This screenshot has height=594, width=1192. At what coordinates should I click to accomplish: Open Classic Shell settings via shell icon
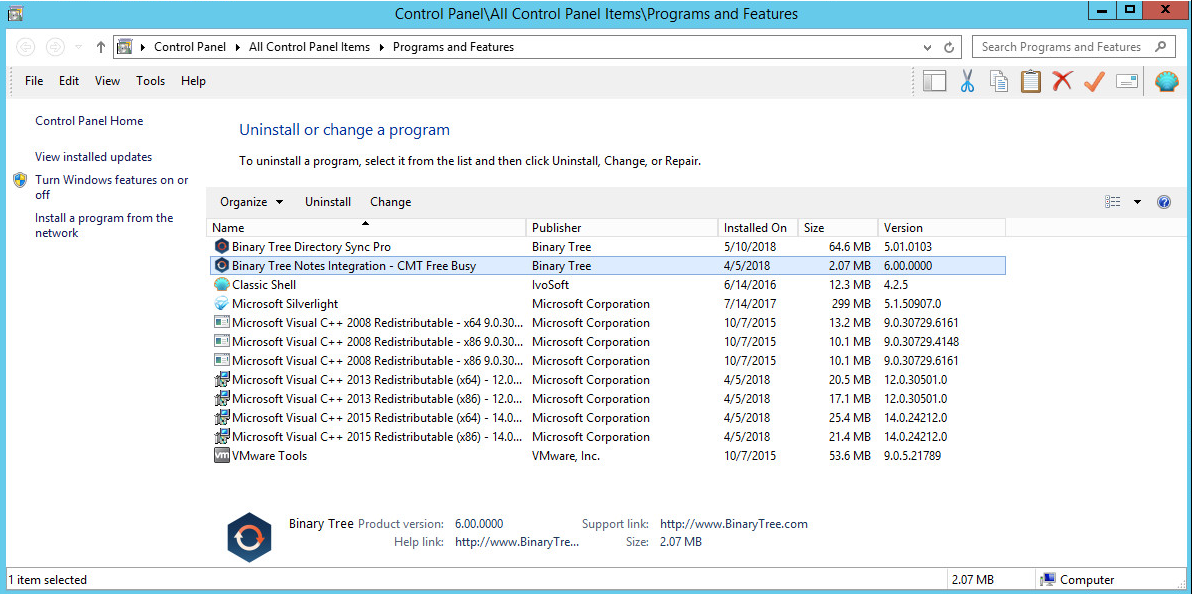click(1166, 82)
